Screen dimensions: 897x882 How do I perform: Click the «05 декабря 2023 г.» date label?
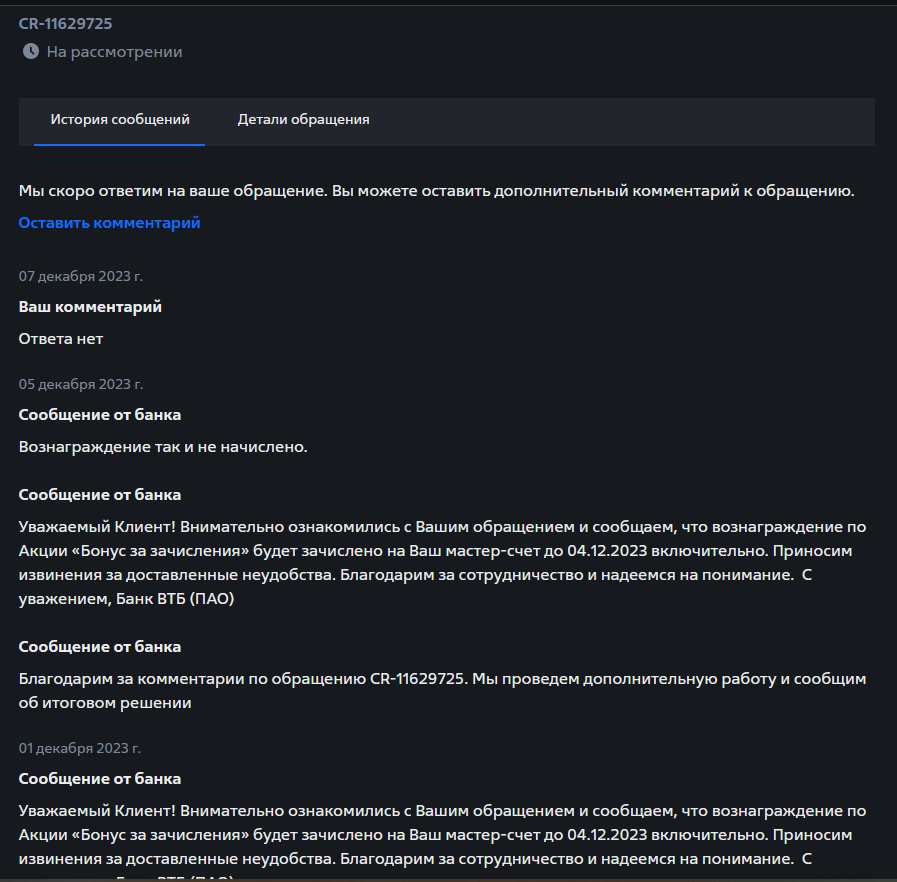point(80,384)
